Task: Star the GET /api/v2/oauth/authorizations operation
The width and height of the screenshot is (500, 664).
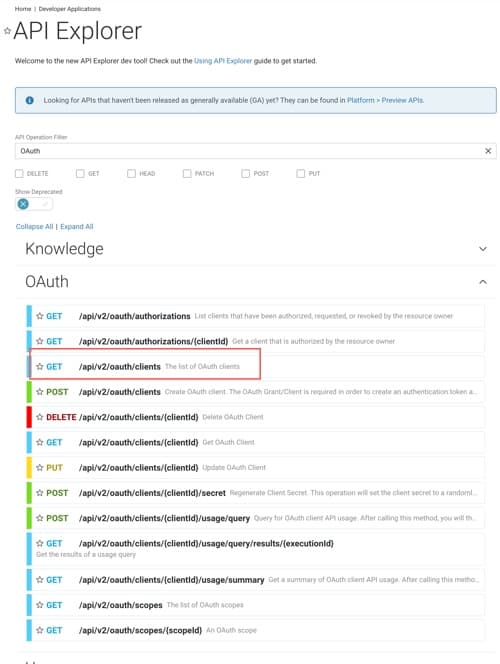Action: point(40,316)
